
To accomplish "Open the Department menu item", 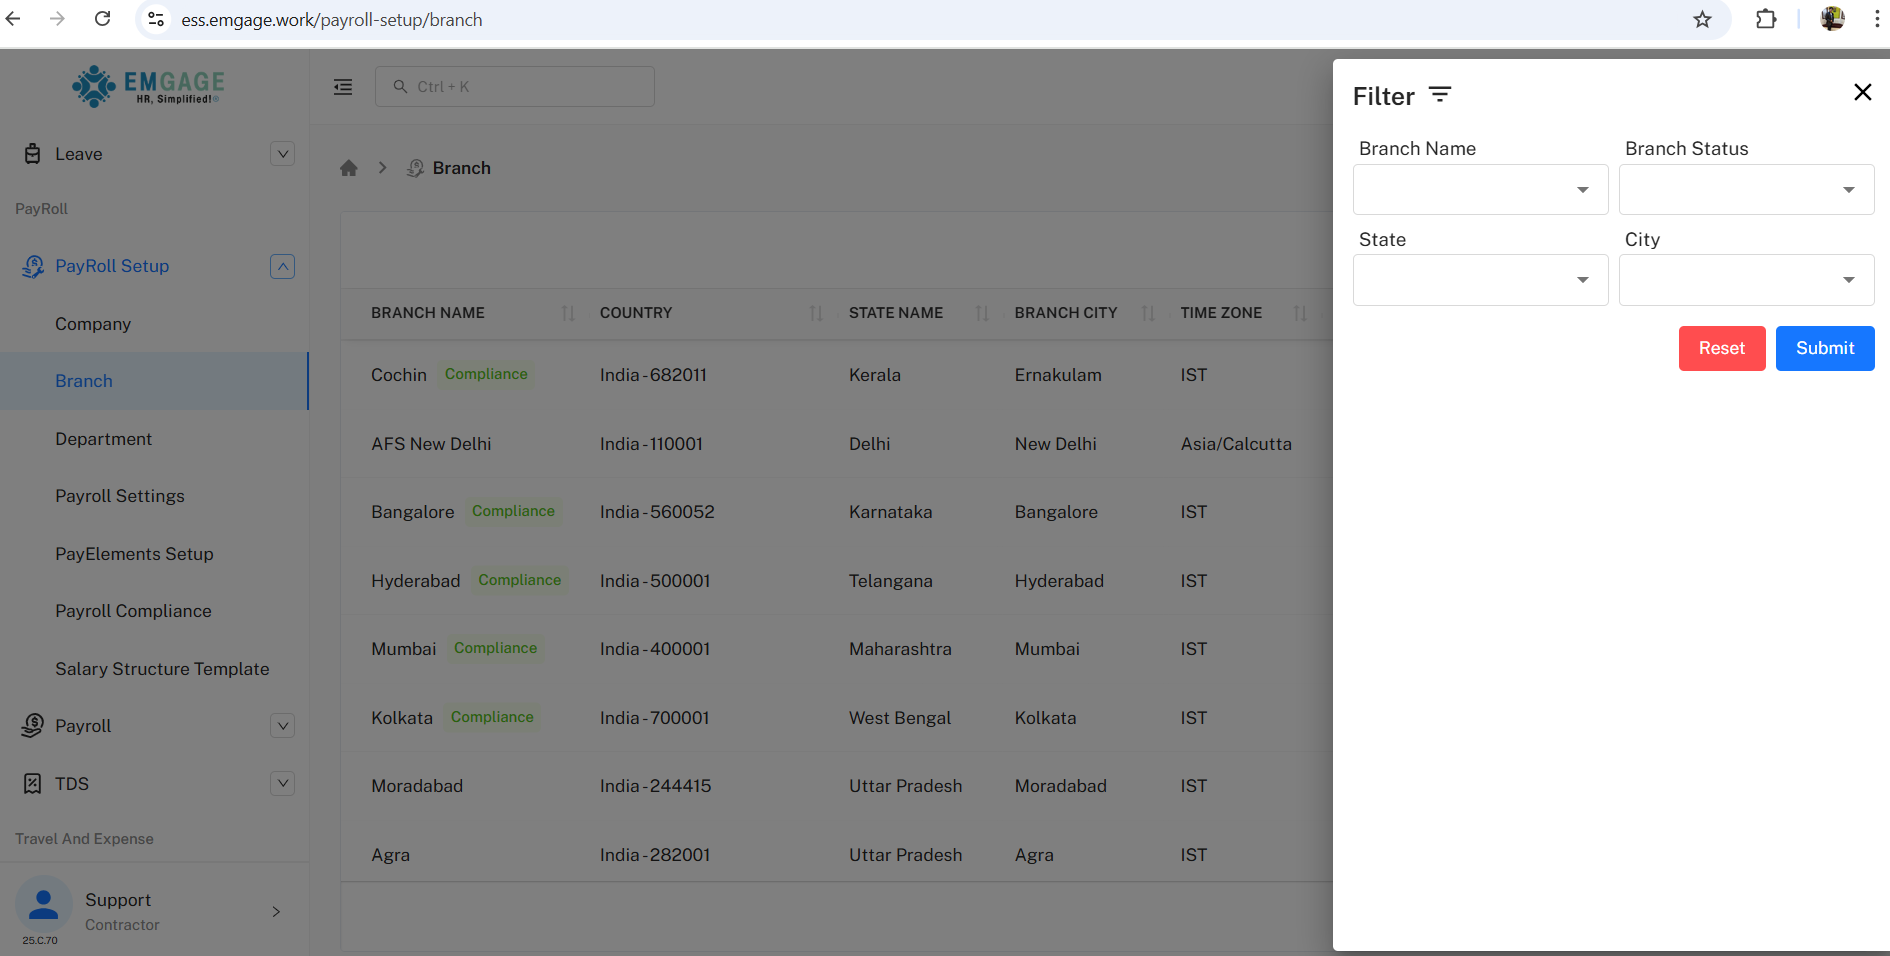I will pyautogui.click(x=104, y=439).
